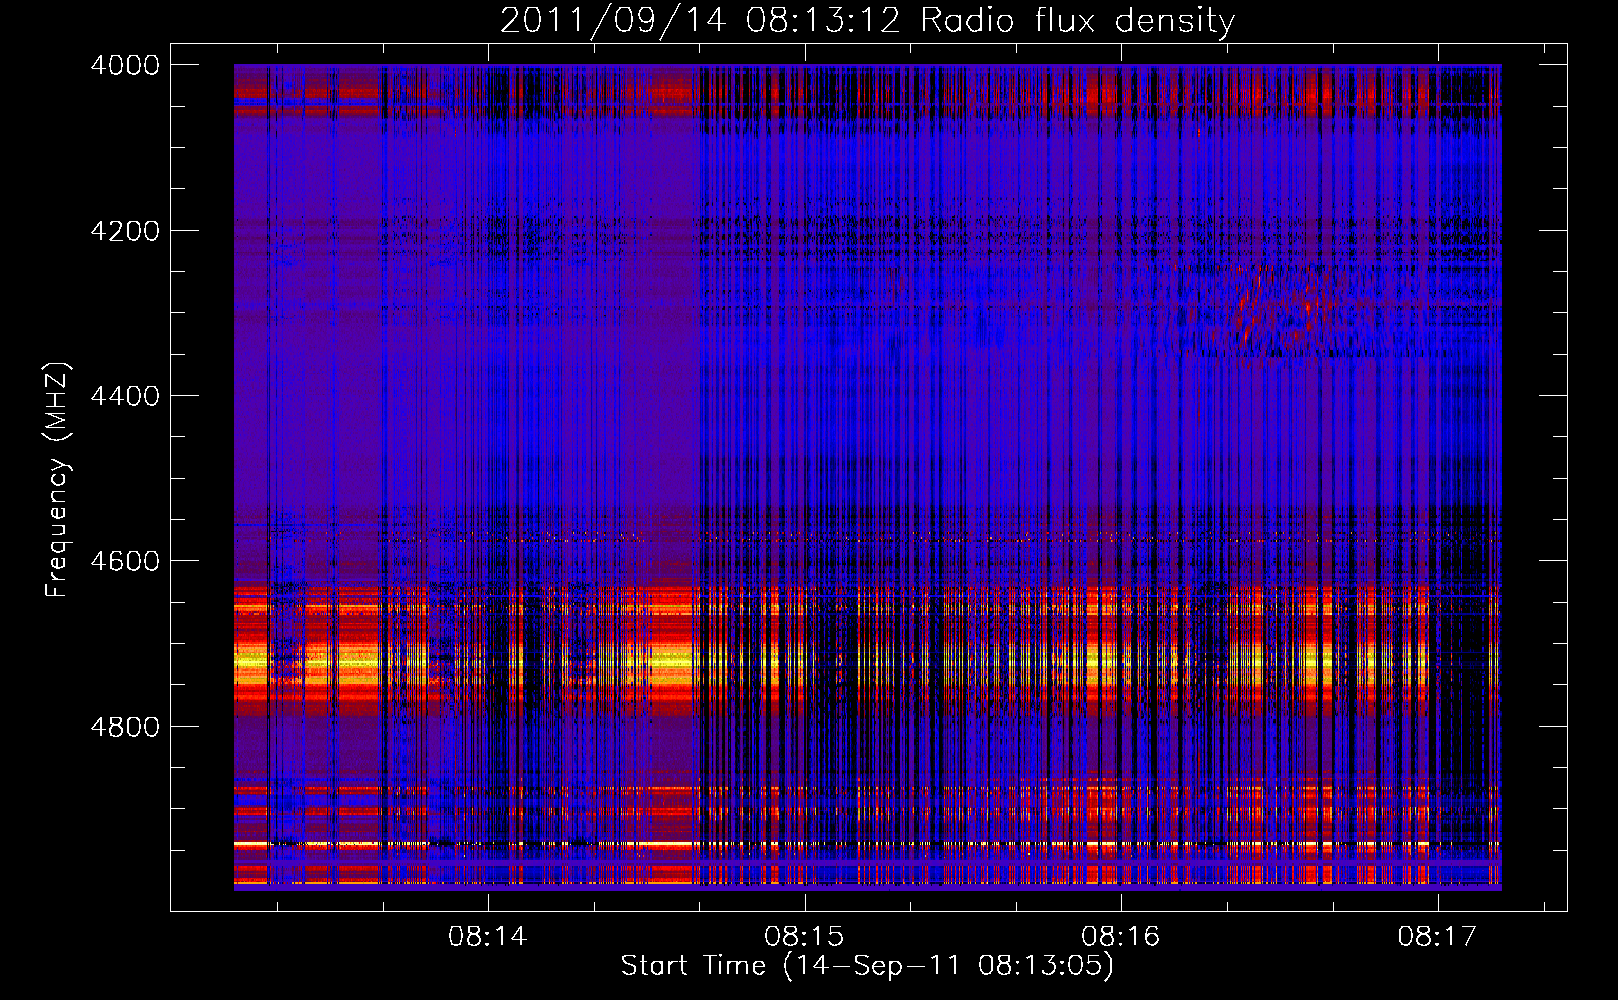The height and width of the screenshot is (1000, 1618).
Task: Click the plot title "2011/09/14 08:13:12 Radio flux density"
Action: pos(867,20)
